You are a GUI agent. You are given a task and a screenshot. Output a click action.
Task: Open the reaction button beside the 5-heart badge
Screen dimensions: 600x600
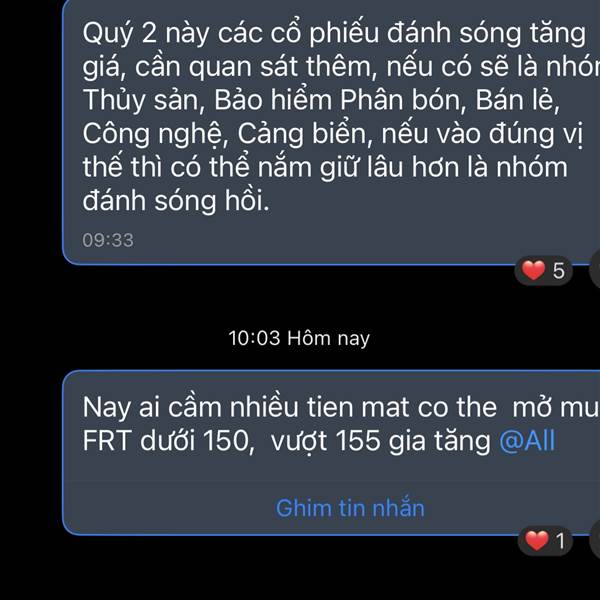[x=595, y=271]
